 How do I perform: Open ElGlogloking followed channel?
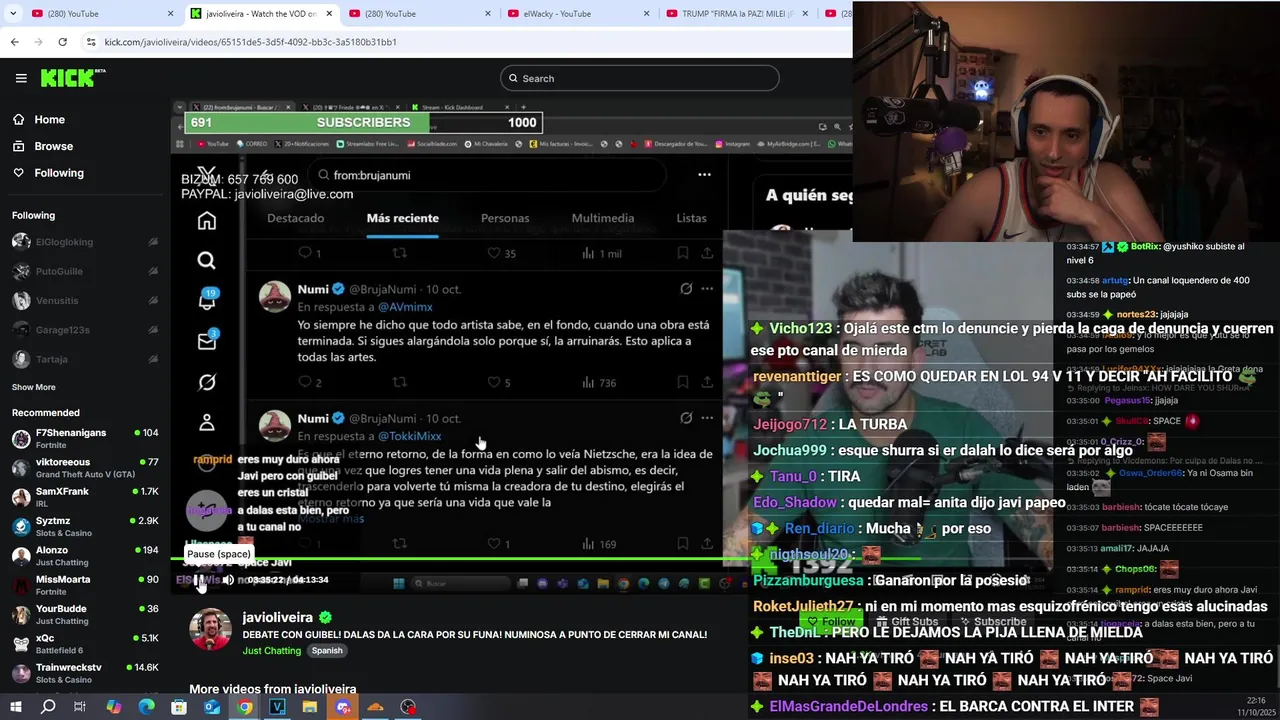[x=85, y=242]
